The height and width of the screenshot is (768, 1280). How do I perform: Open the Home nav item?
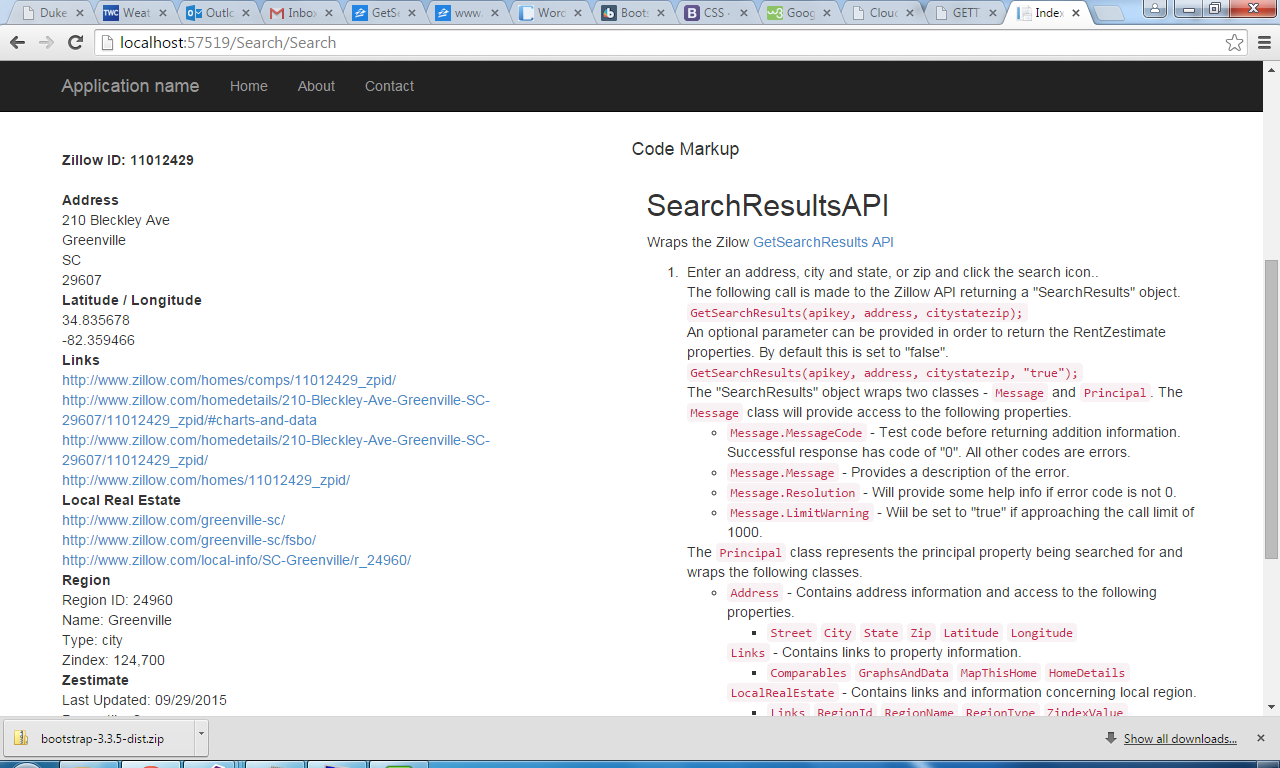point(249,86)
